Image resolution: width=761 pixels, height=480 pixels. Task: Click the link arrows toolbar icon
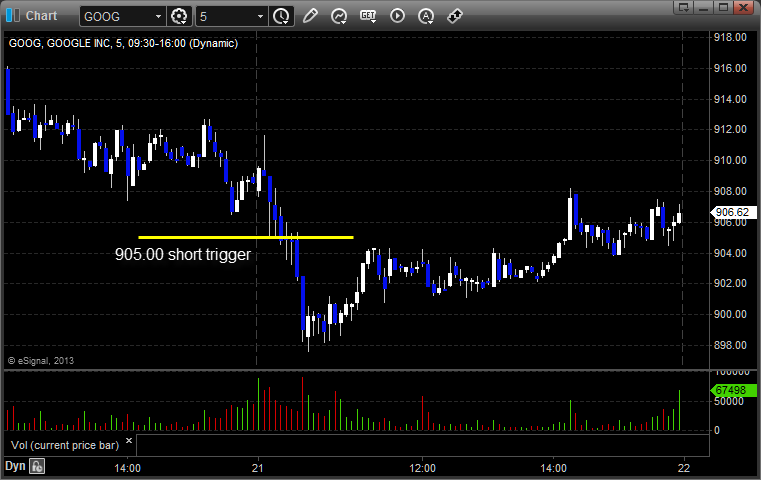tap(455, 16)
